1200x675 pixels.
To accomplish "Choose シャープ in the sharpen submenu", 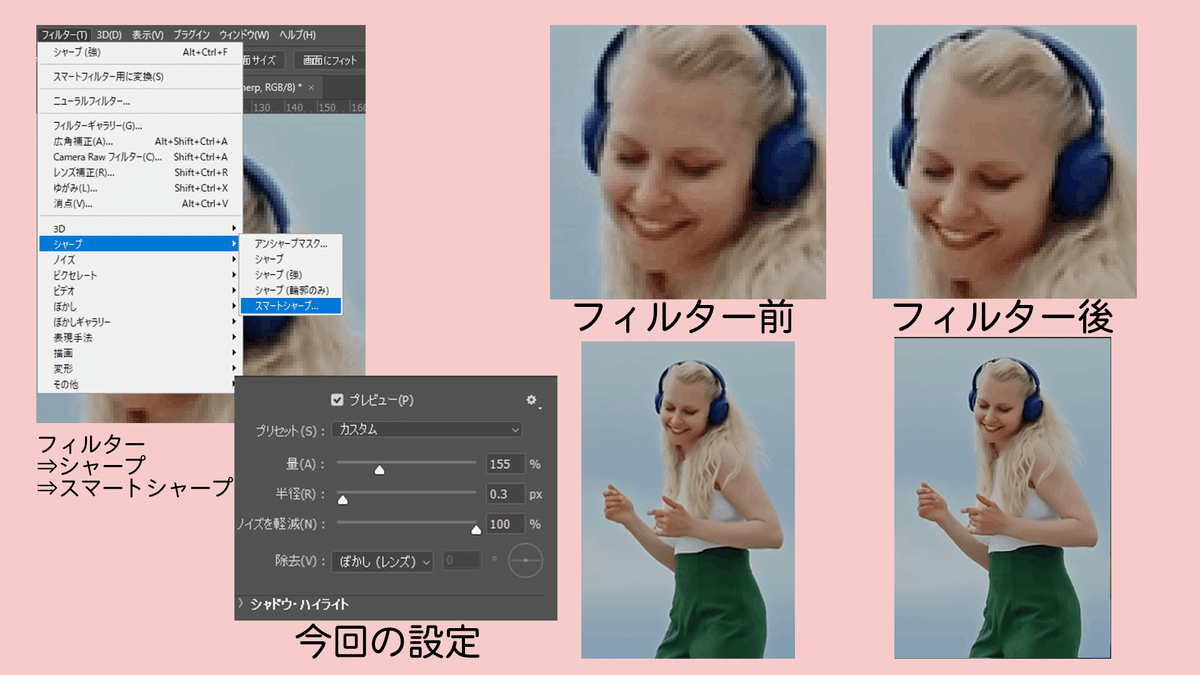I will (291, 258).
